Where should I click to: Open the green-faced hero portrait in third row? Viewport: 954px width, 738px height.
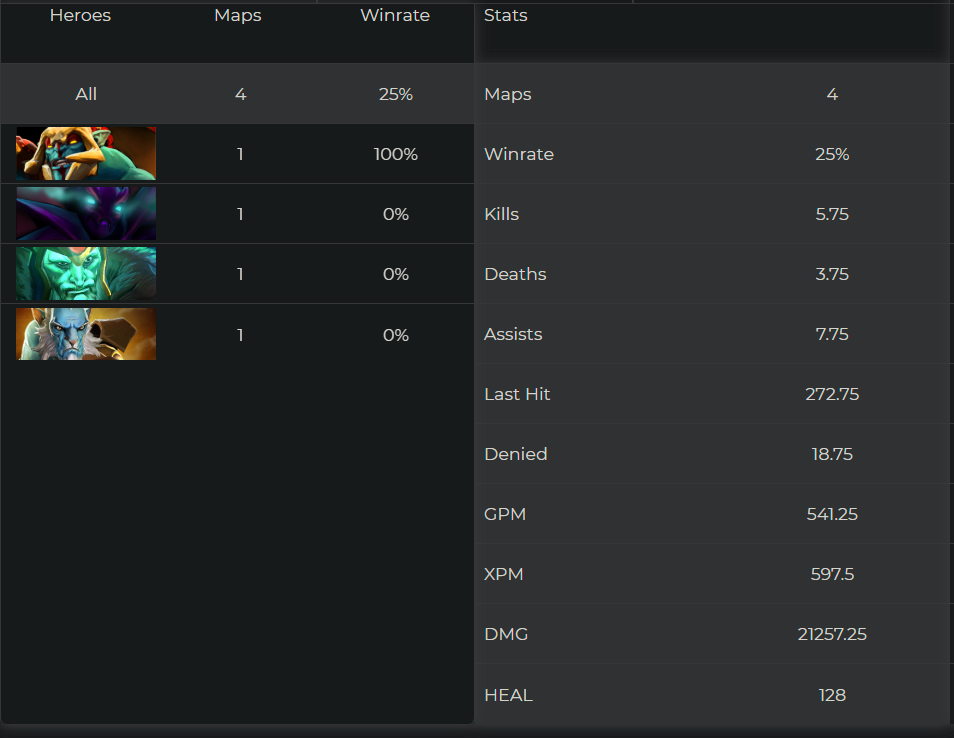pos(86,274)
